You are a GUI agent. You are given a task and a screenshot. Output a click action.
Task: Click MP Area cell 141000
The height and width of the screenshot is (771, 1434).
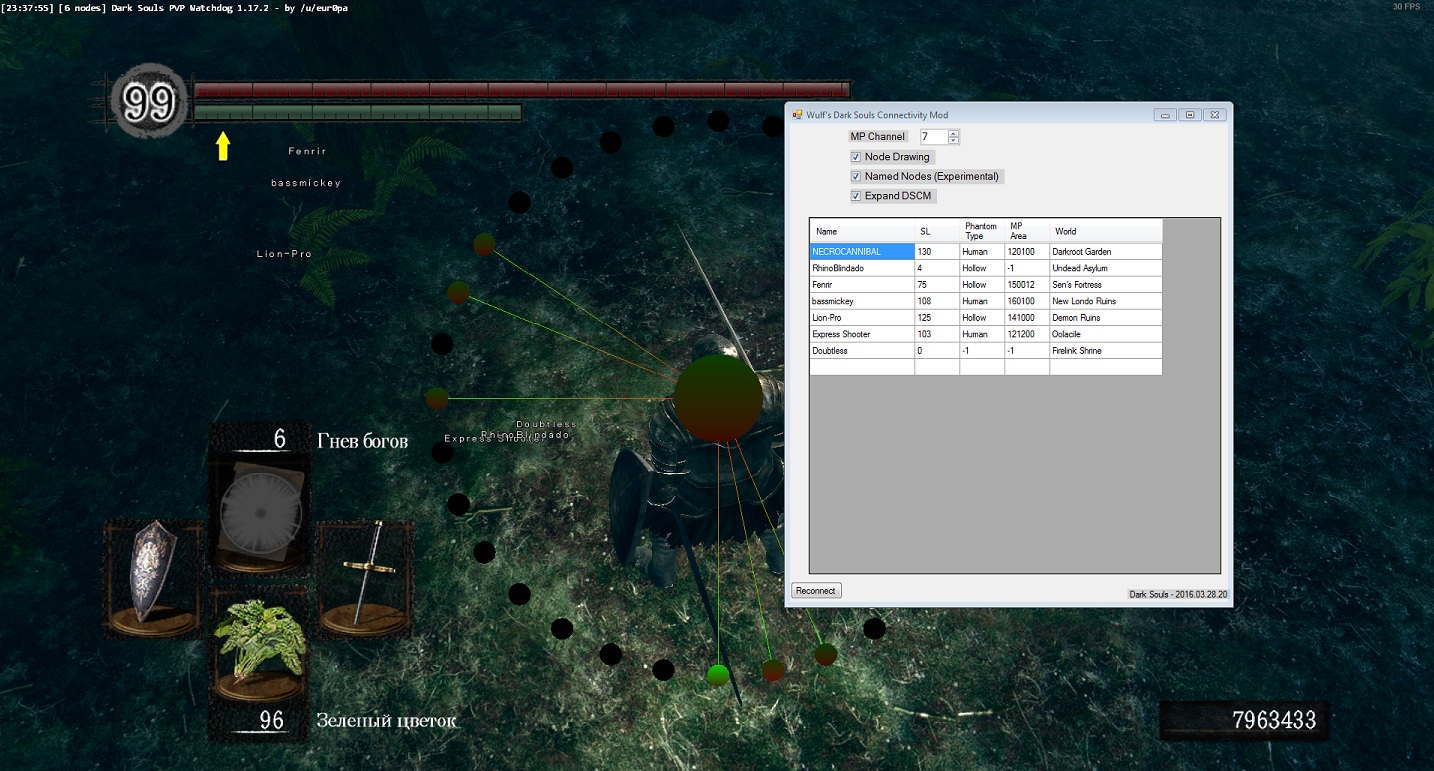(1027, 318)
